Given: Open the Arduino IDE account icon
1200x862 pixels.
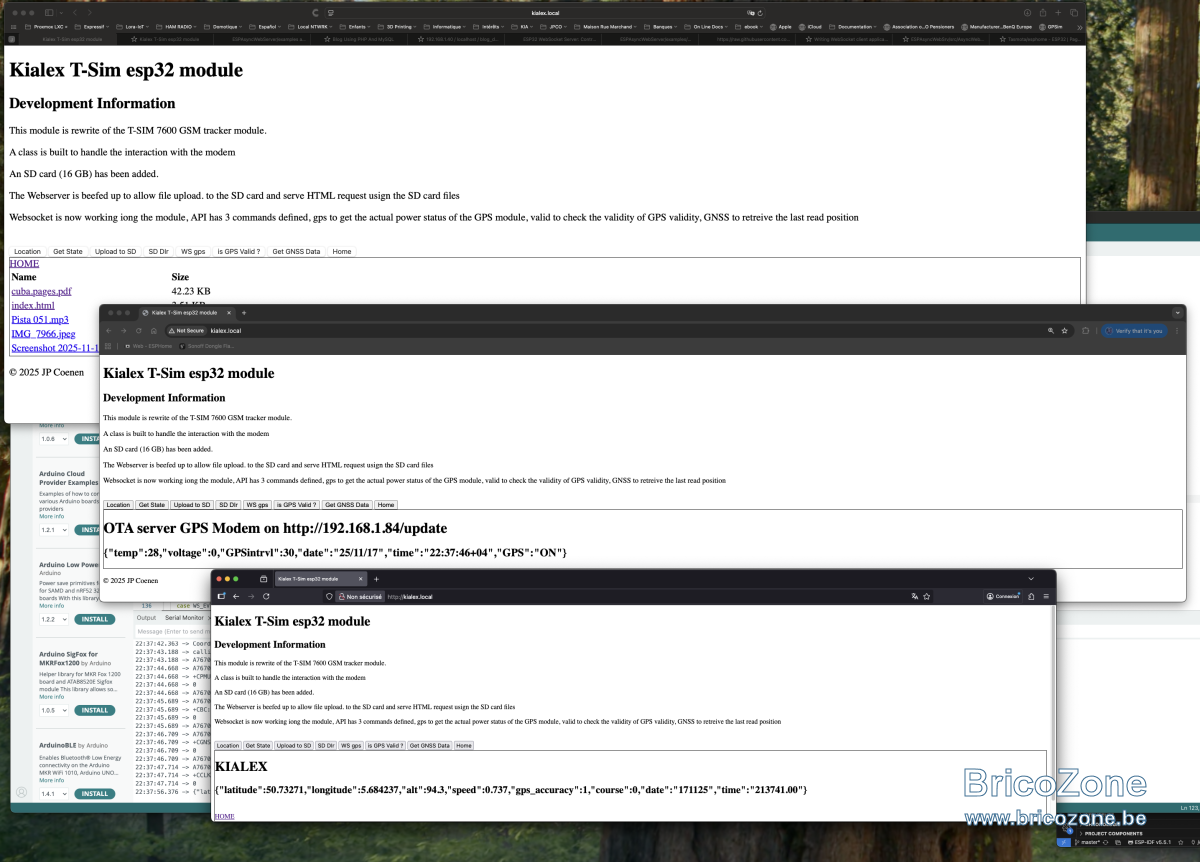Looking at the screenshot, I should pyautogui.click(x=21, y=792).
